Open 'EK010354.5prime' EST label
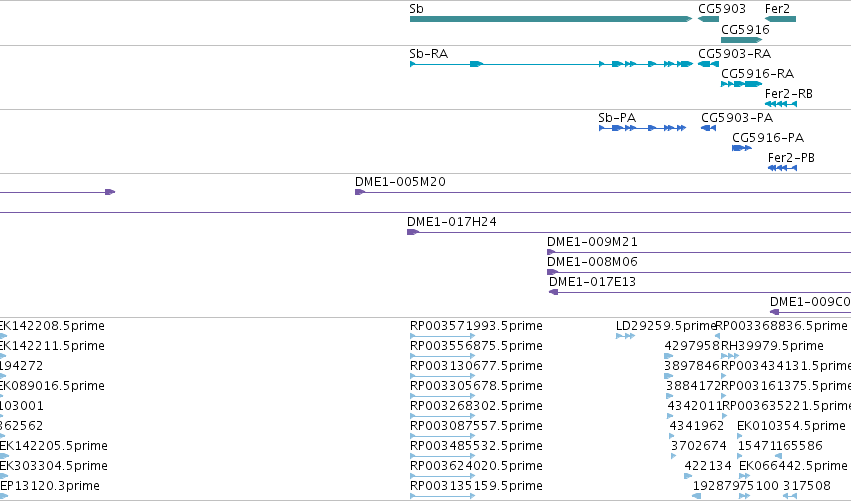The image size is (851, 501). tap(791, 426)
